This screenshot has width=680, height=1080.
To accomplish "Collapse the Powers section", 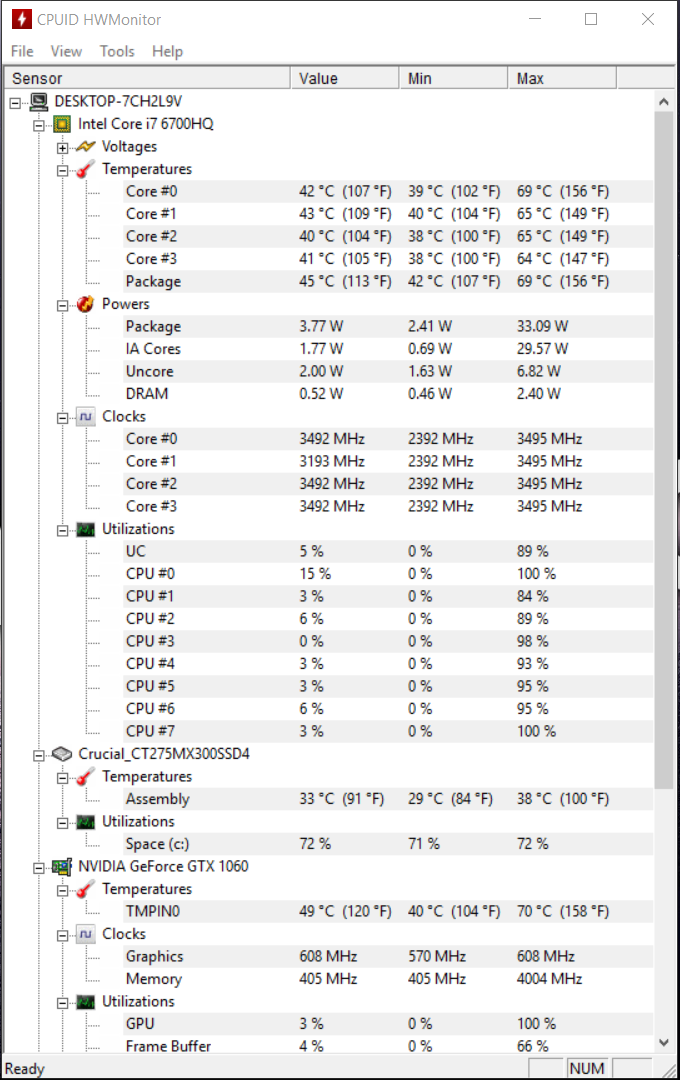I will pyautogui.click(x=63, y=305).
